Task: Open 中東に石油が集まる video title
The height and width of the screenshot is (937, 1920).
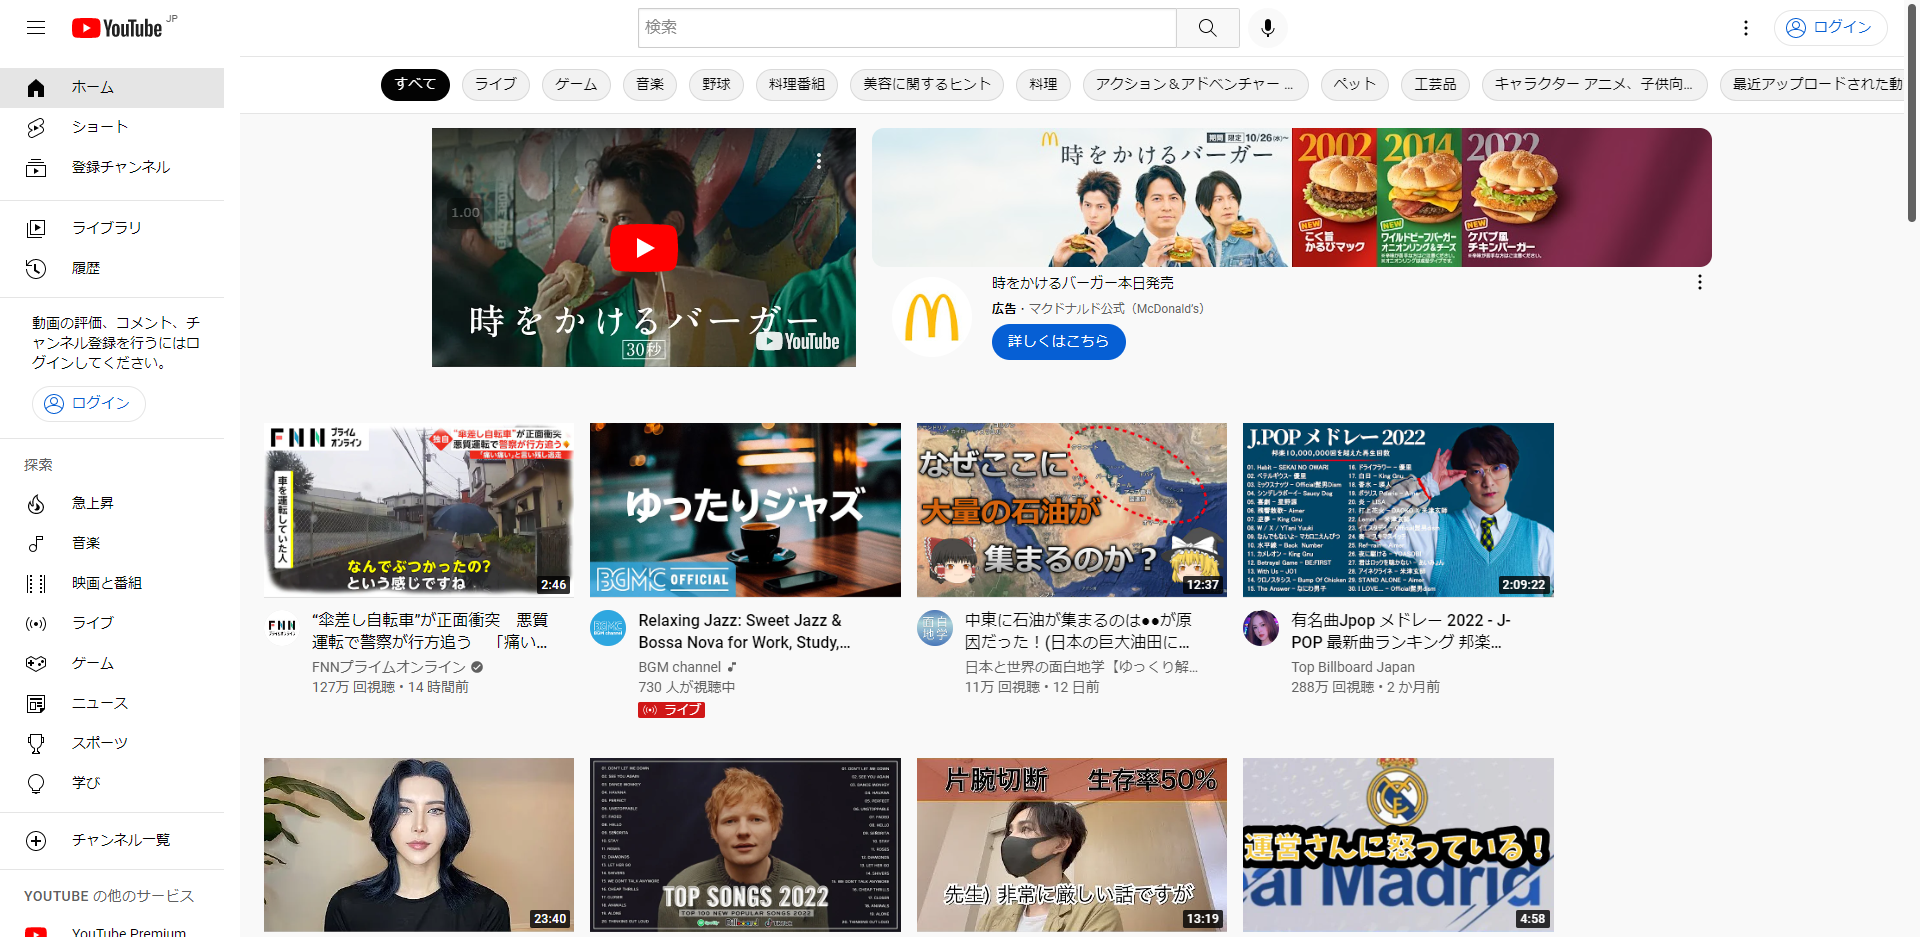Action: point(1078,631)
